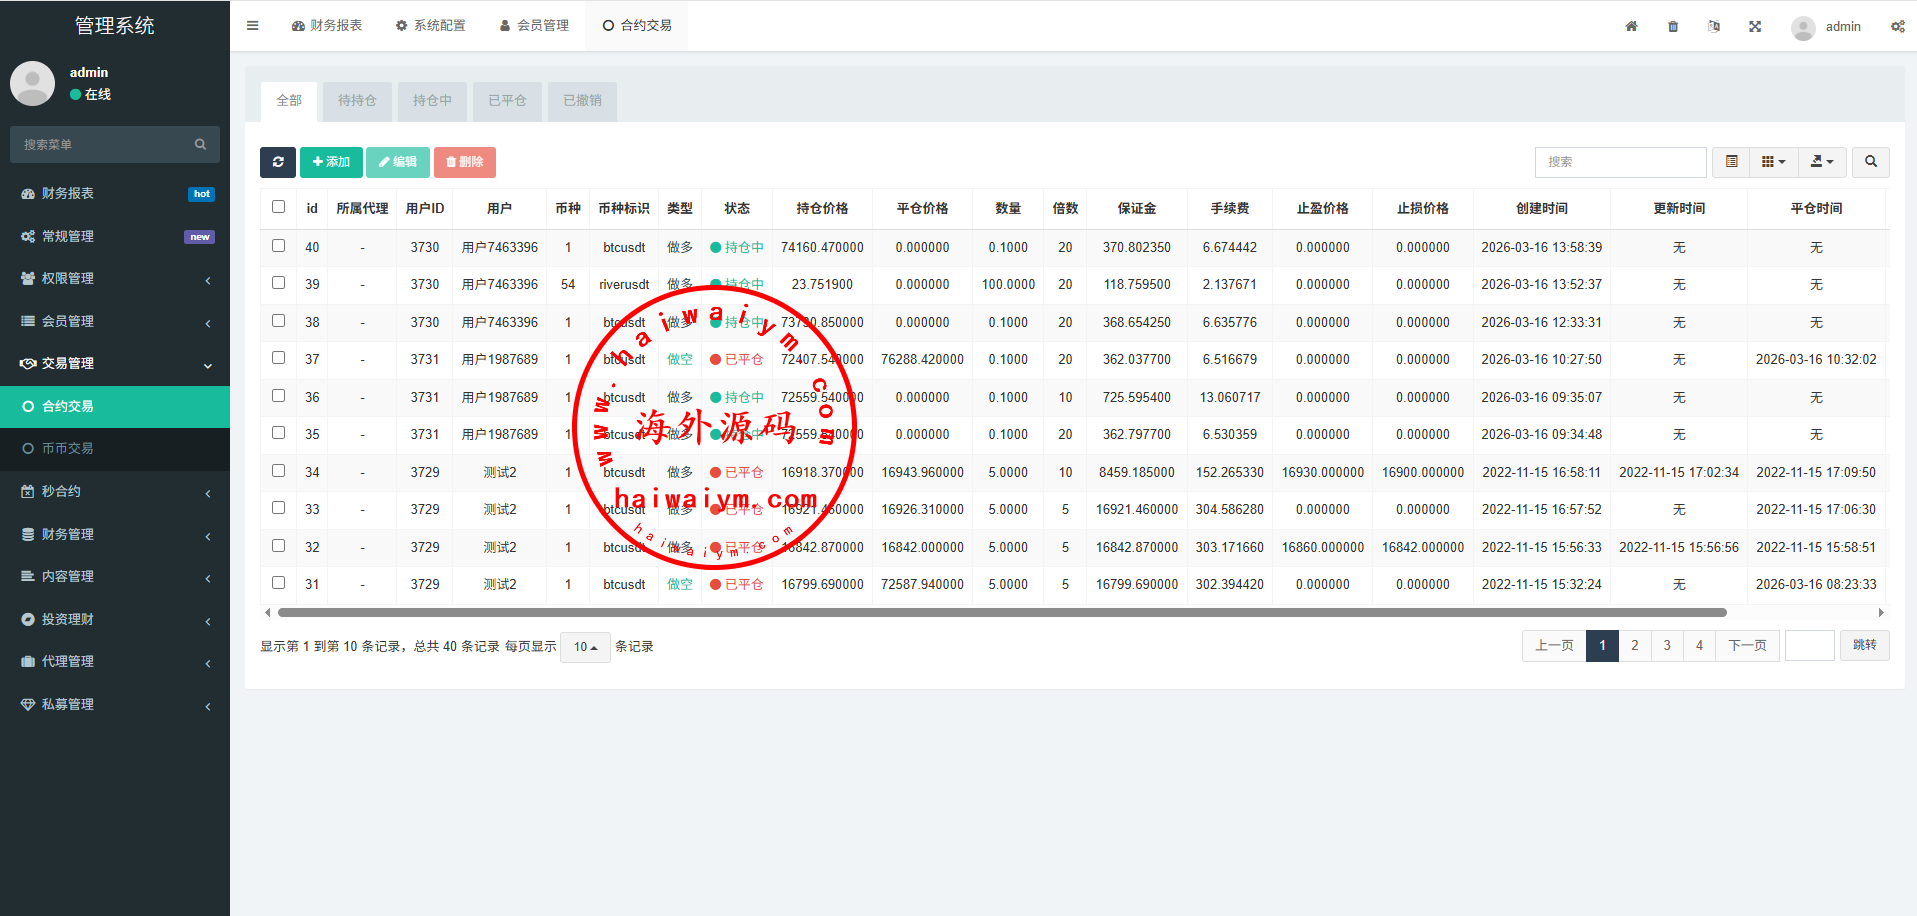Select the checkbox for row id 34
The image size is (1917, 916).
pyautogui.click(x=279, y=471)
